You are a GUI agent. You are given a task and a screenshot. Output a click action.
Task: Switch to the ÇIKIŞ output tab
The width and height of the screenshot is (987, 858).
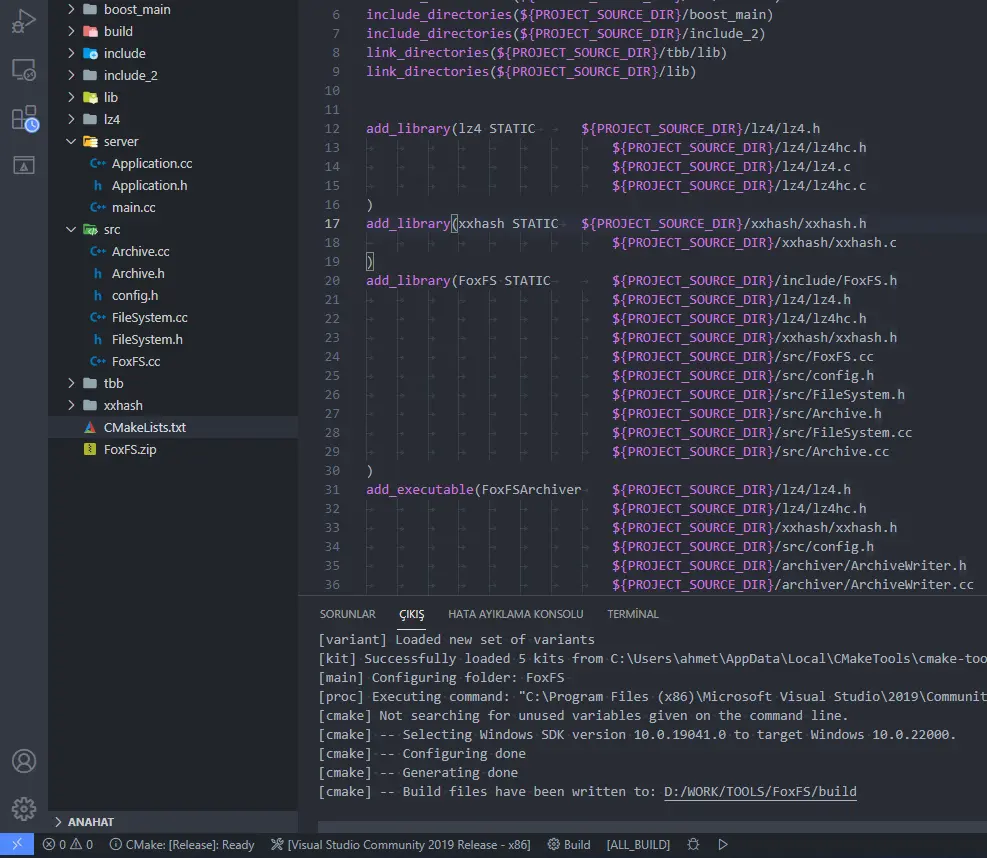coord(412,614)
